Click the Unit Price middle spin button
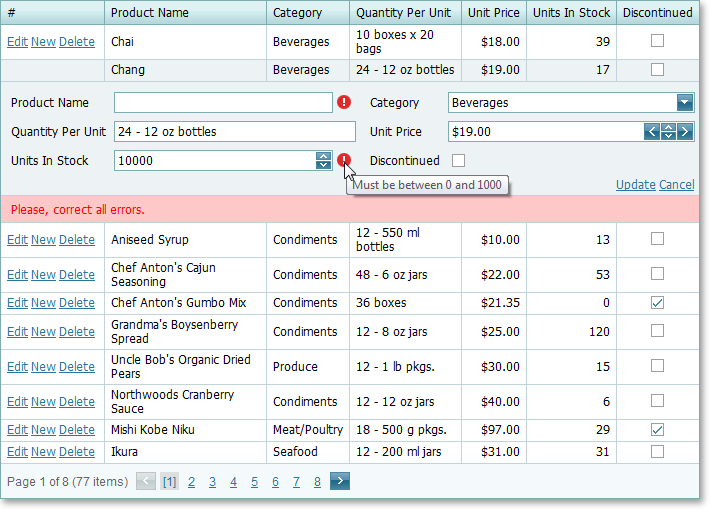713x513 pixels. click(x=668, y=132)
